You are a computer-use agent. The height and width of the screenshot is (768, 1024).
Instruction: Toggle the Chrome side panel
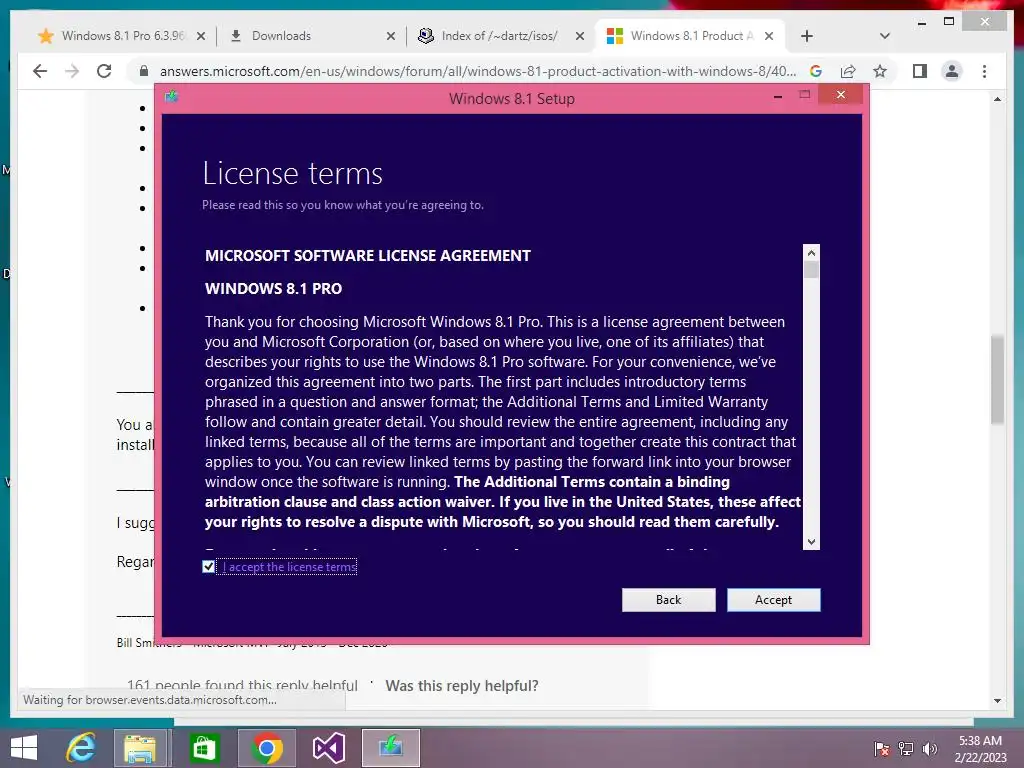click(920, 71)
